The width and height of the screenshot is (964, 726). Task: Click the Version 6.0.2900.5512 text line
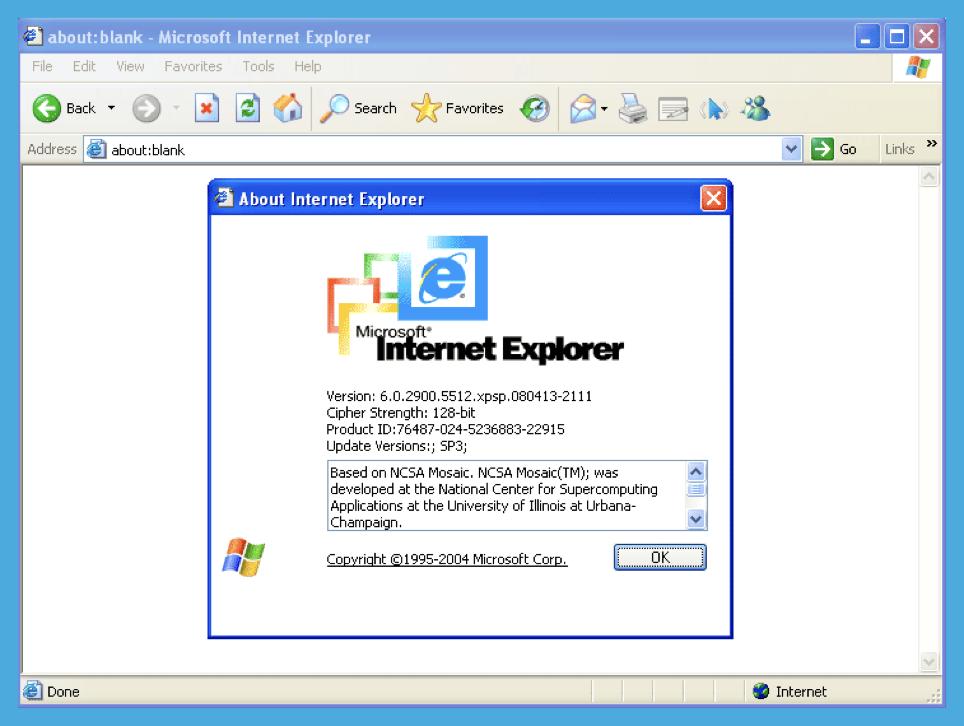(x=459, y=396)
